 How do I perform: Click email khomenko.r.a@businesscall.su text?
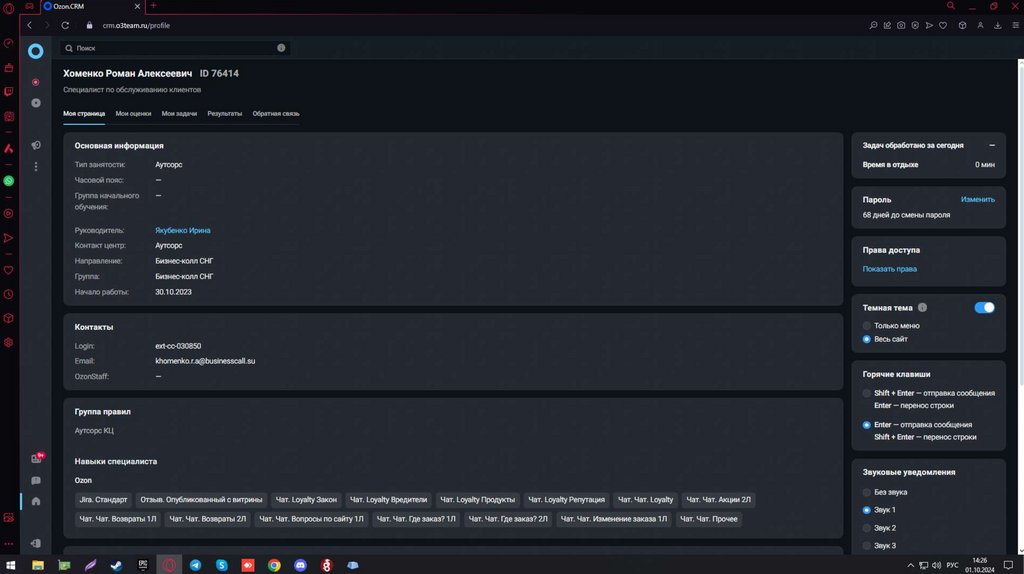click(205, 361)
